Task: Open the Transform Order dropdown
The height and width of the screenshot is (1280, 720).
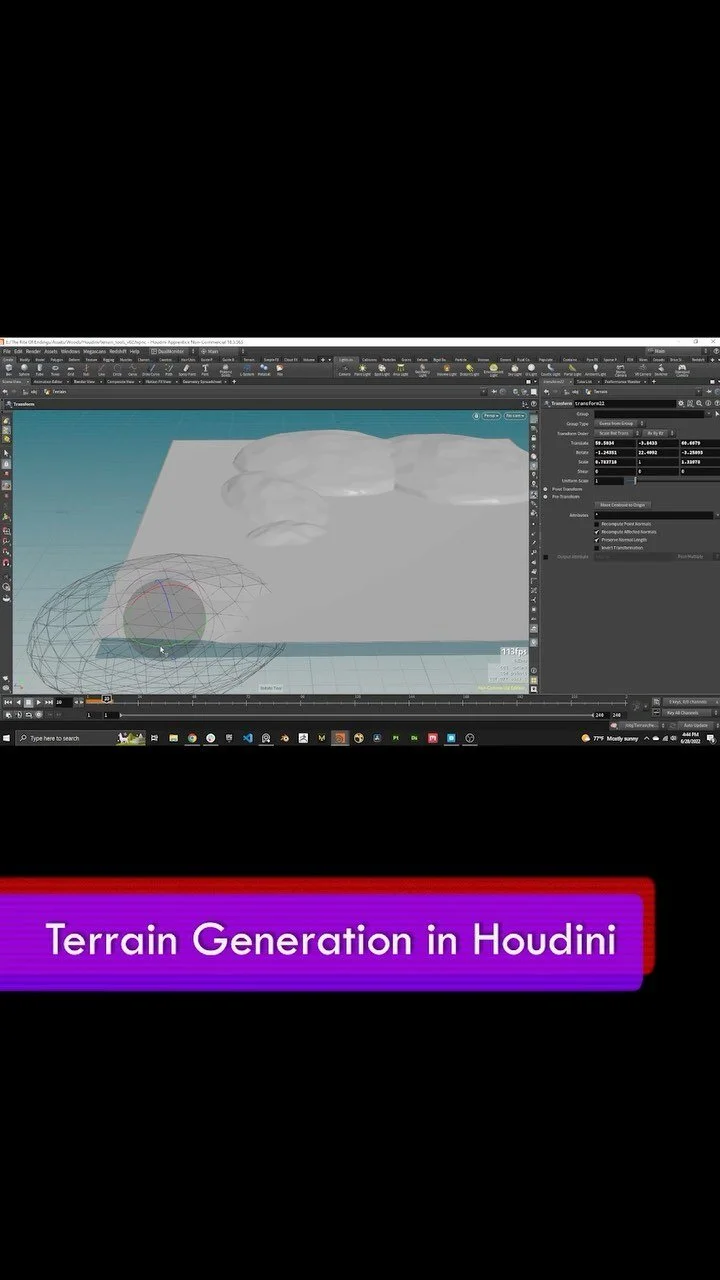Action: 617,433
